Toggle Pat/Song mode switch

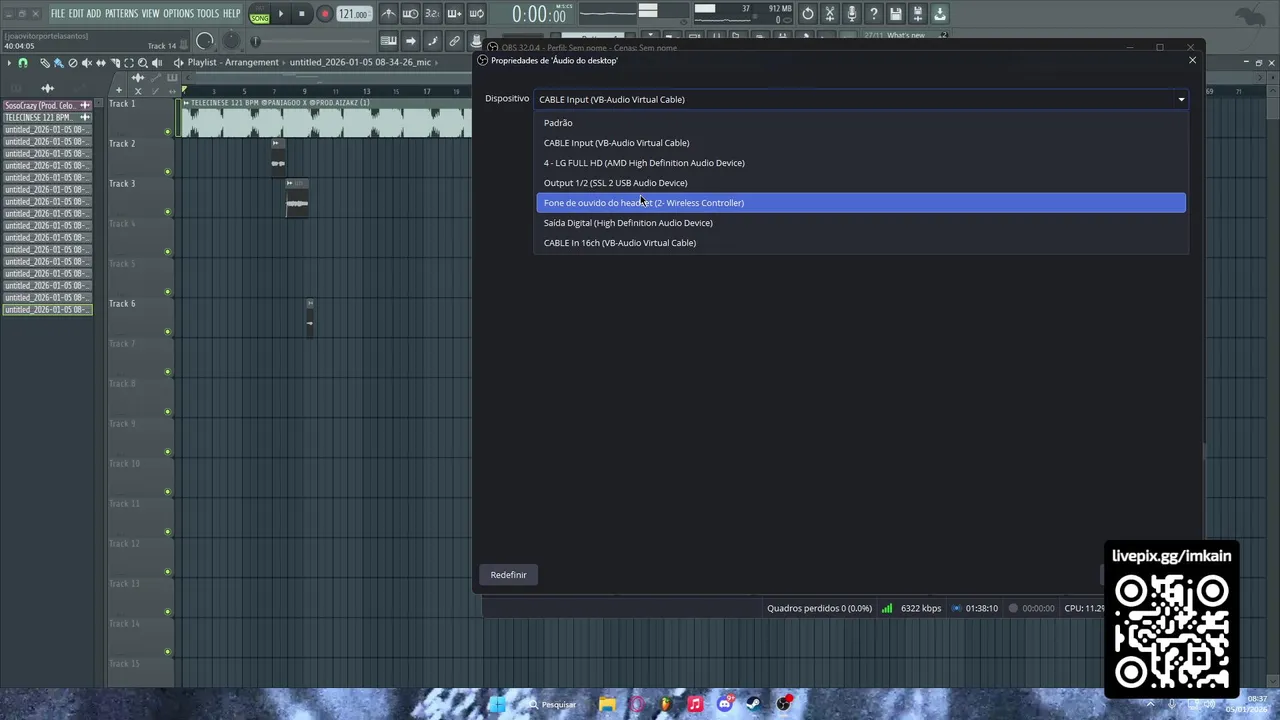259,14
